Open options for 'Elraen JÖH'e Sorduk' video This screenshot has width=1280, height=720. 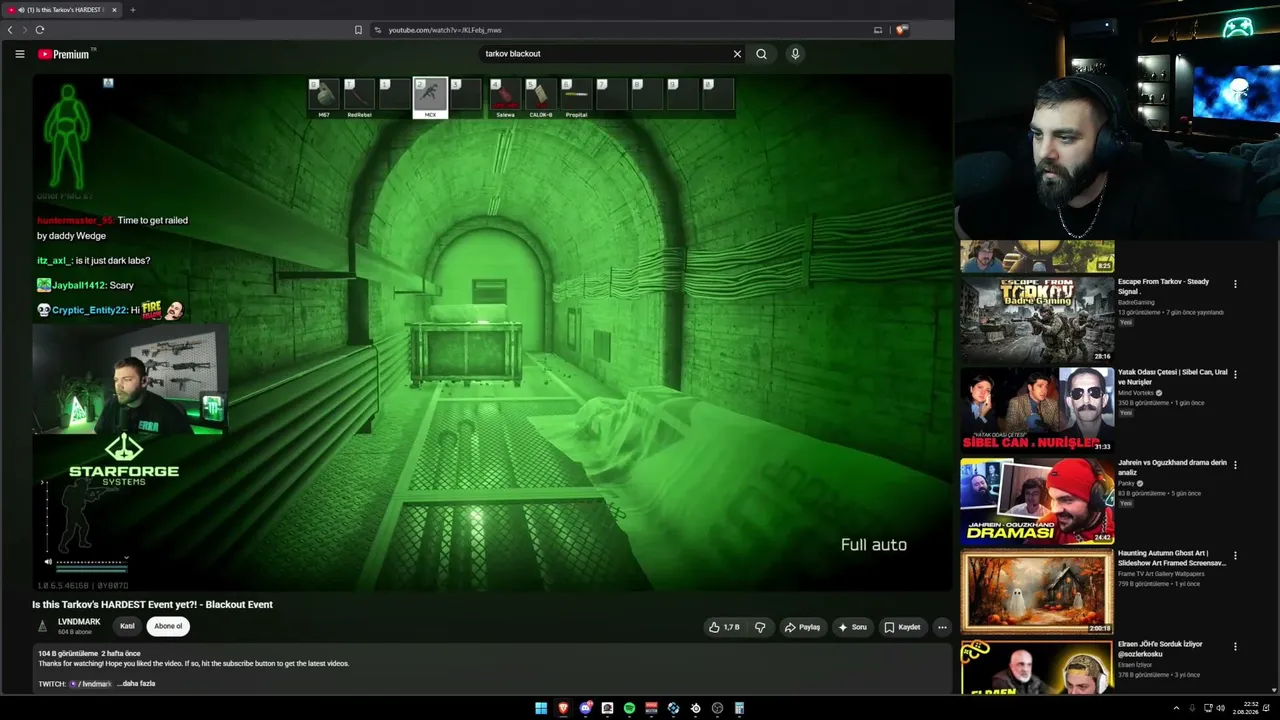pyautogui.click(x=1235, y=646)
